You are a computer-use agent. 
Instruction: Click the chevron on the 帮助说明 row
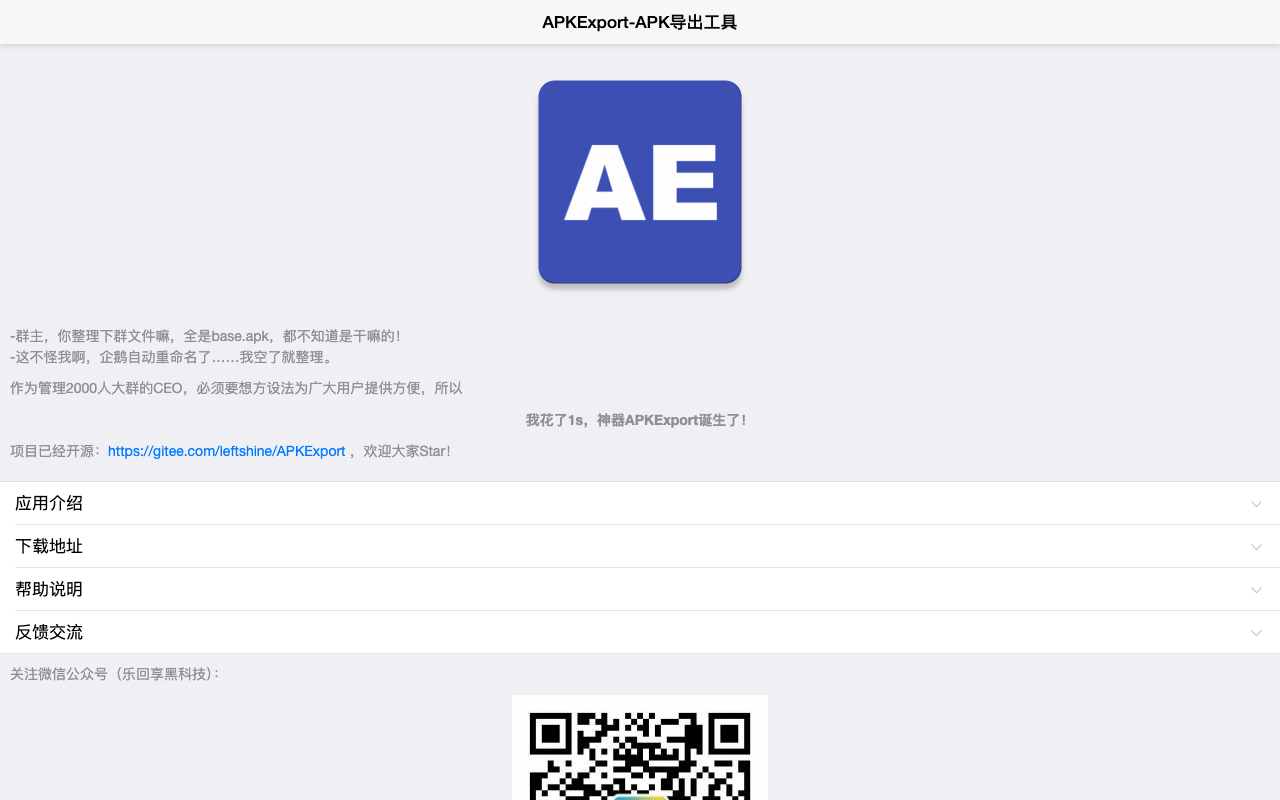(1257, 590)
